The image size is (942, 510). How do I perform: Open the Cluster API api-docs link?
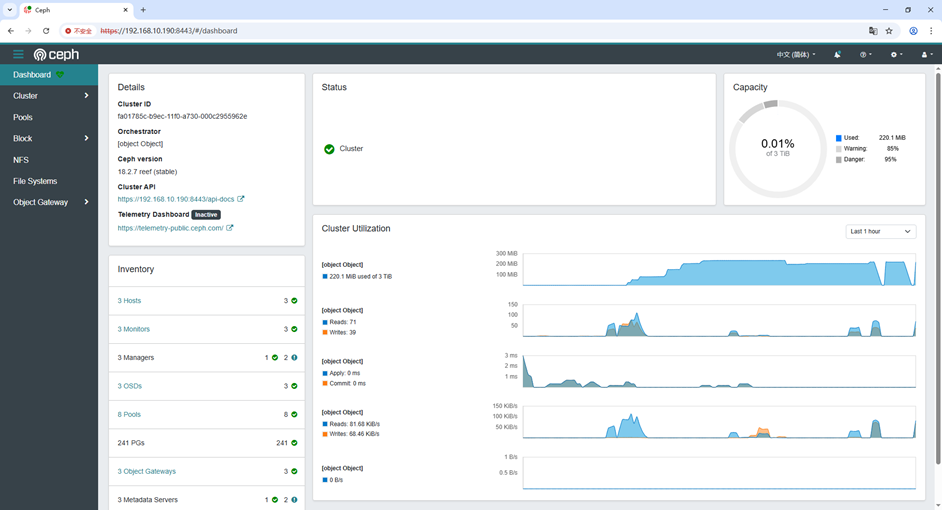pyautogui.click(x=177, y=199)
